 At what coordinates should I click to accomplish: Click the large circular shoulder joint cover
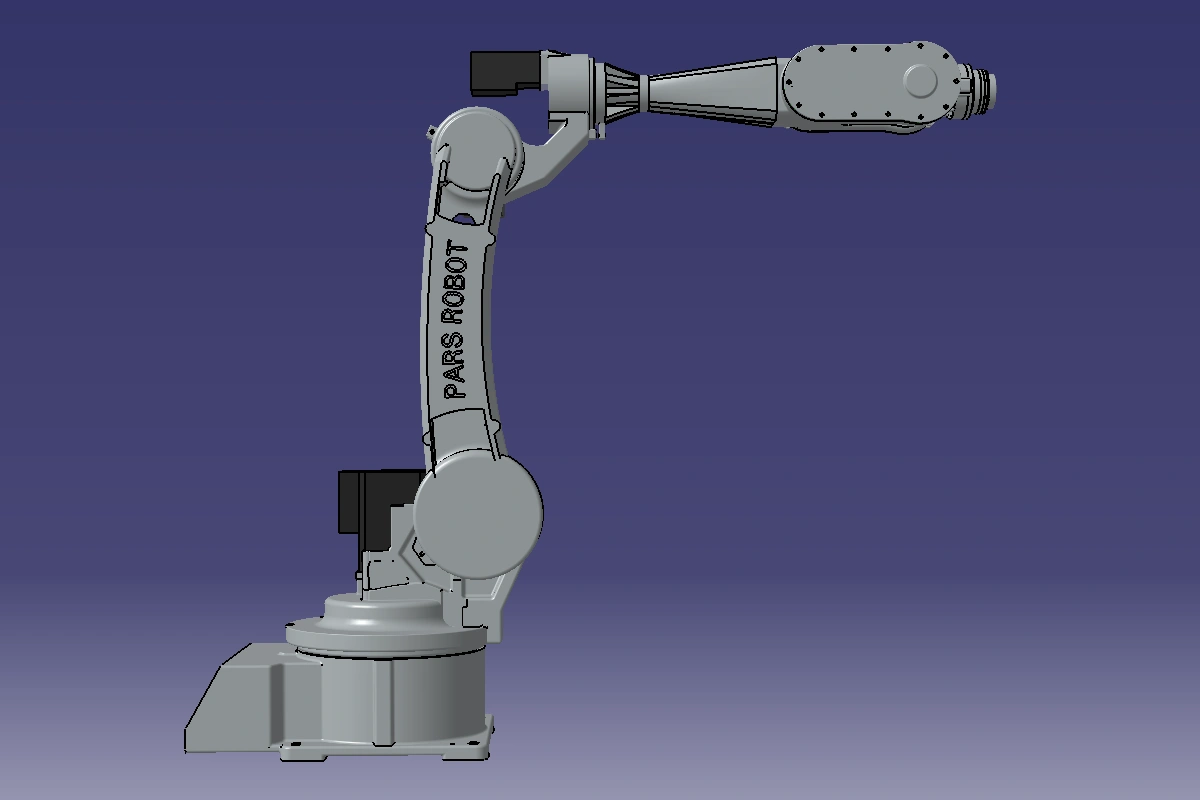click(x=478, y=512)
